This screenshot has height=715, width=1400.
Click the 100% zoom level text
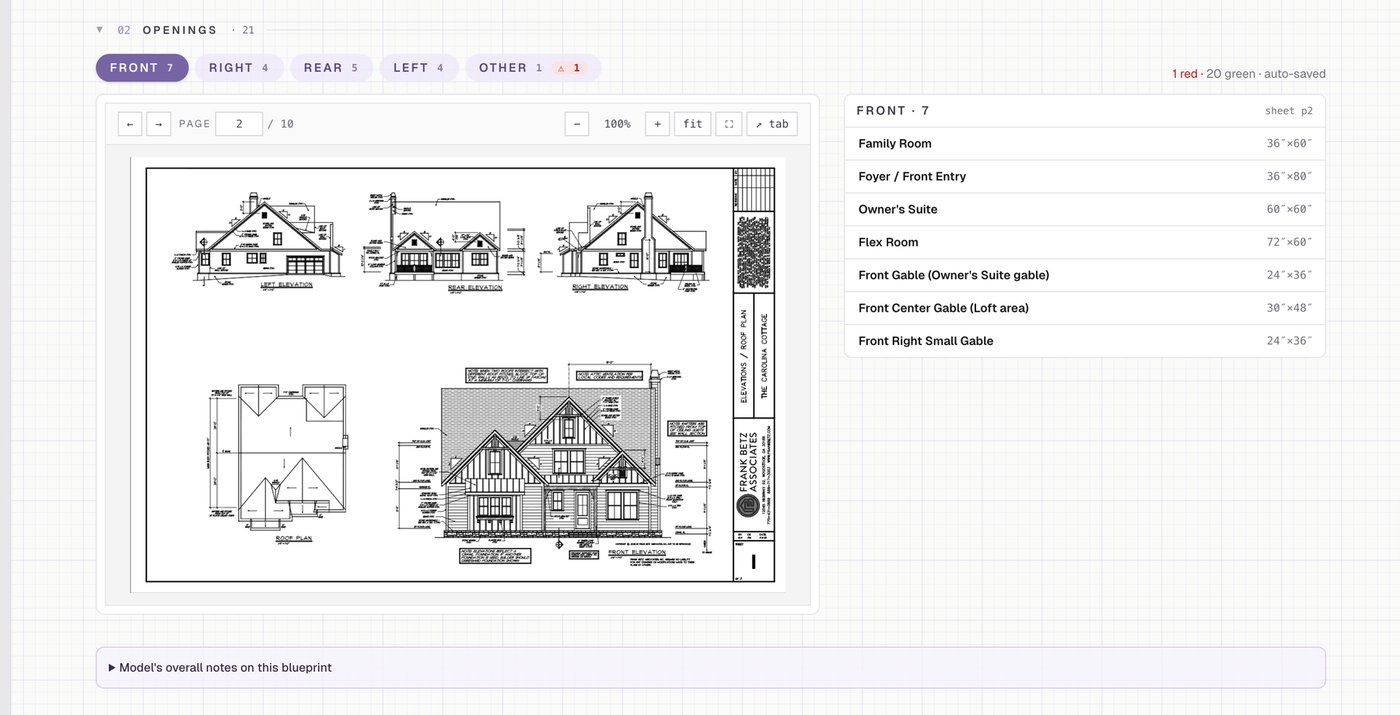(617, 124)
